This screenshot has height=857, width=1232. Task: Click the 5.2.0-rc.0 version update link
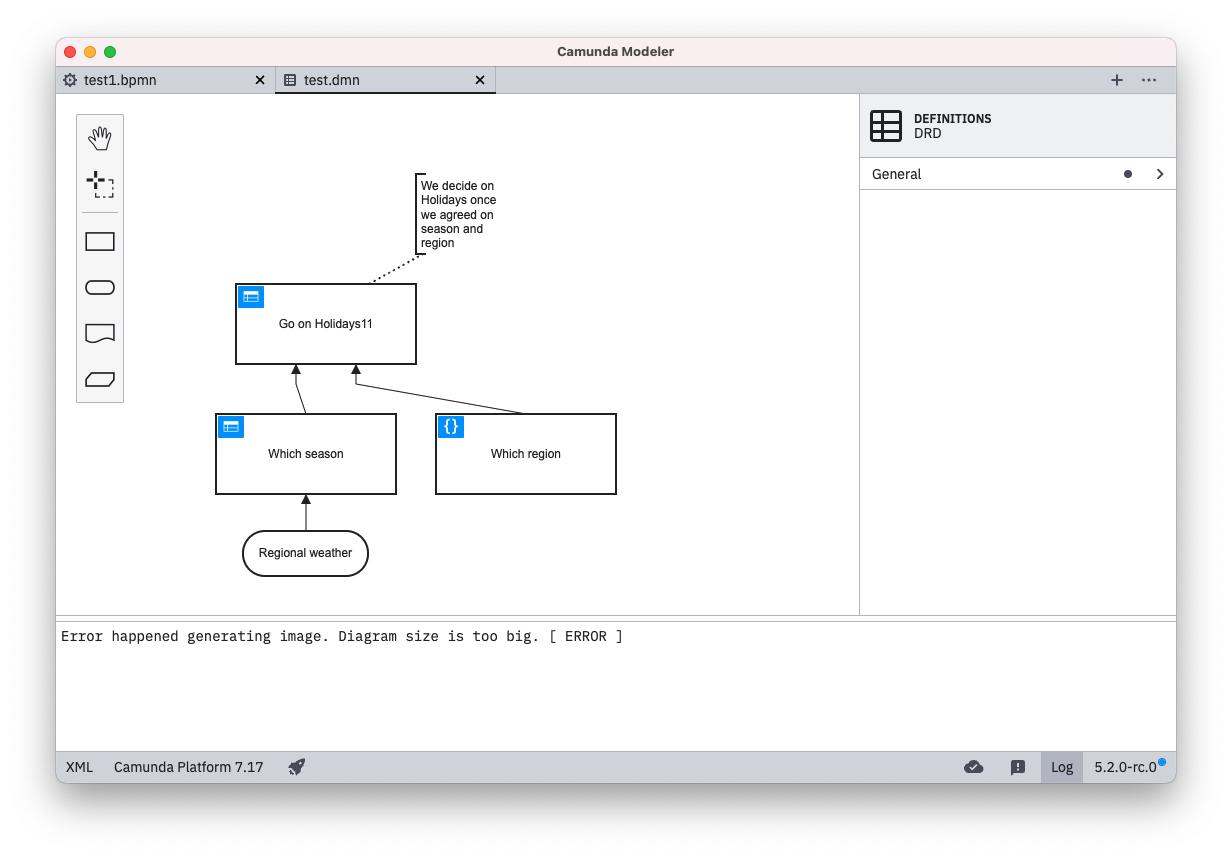[x=1125, y=767]
